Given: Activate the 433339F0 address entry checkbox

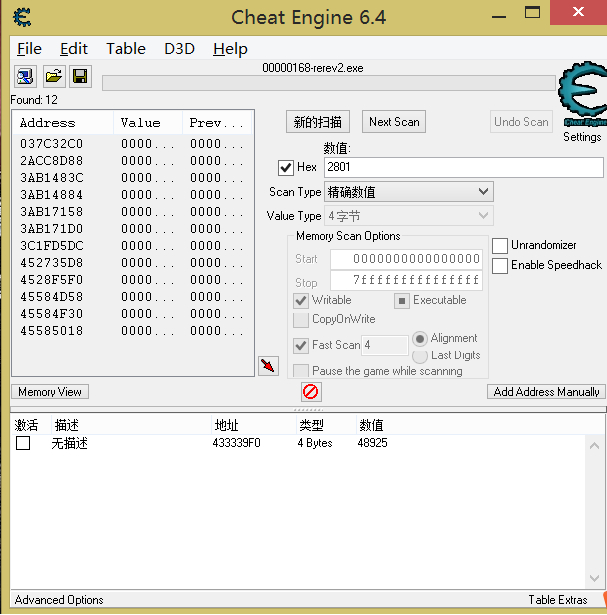Looking at the screenshot, I should coord(23,443).
